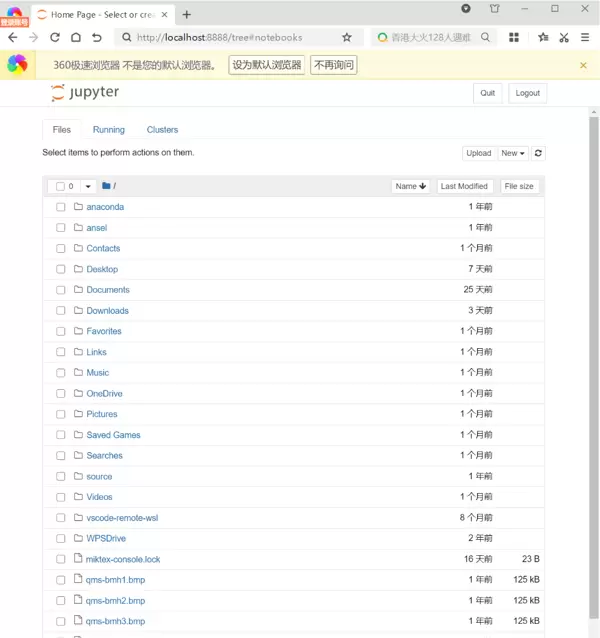Tick the checkbox for miktex-console.lock
The width and height of the screenshot is (600, 638).
point(61,559)
